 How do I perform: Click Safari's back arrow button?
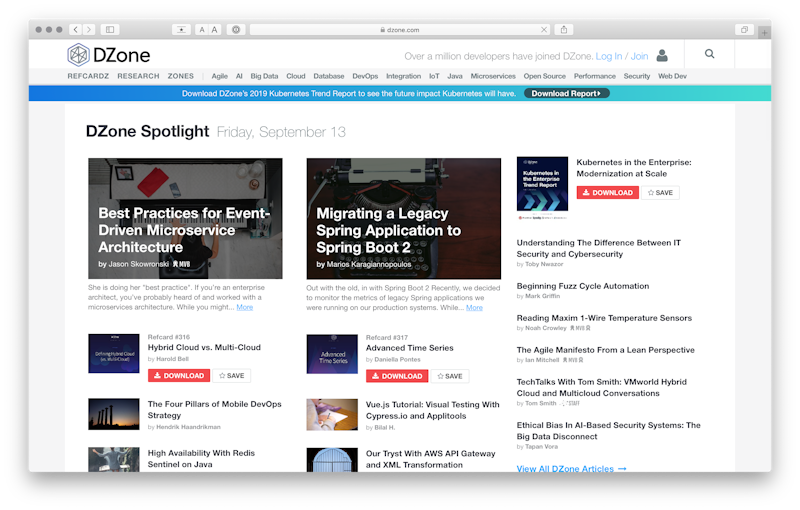[76, 30]
